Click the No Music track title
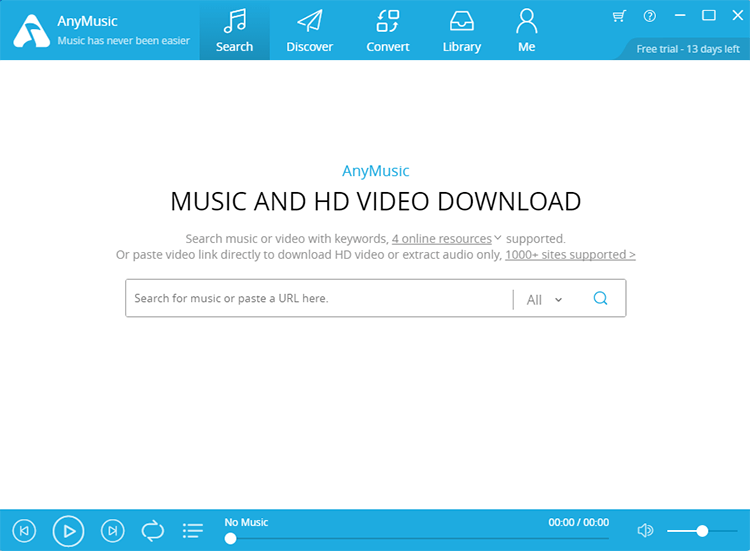 click(x=246, y=522)
